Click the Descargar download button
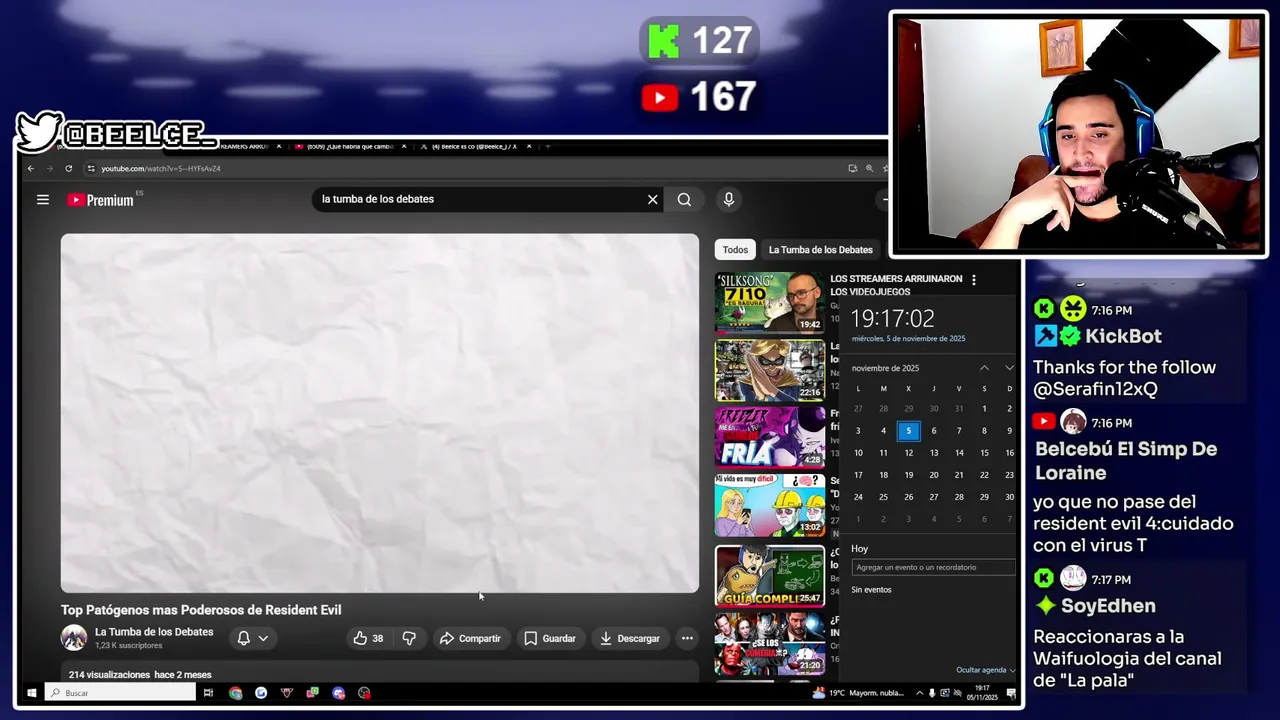The height and width of the screenshot is (720, 1280). pos(629,638)
